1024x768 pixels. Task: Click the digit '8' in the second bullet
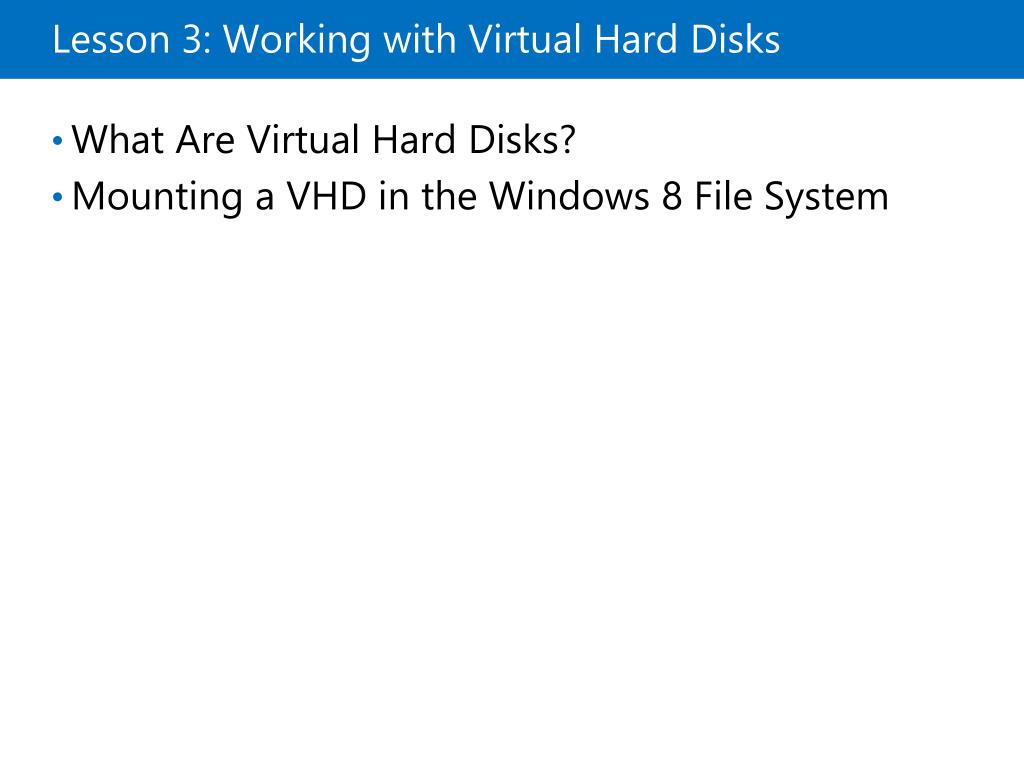(672, 196)
